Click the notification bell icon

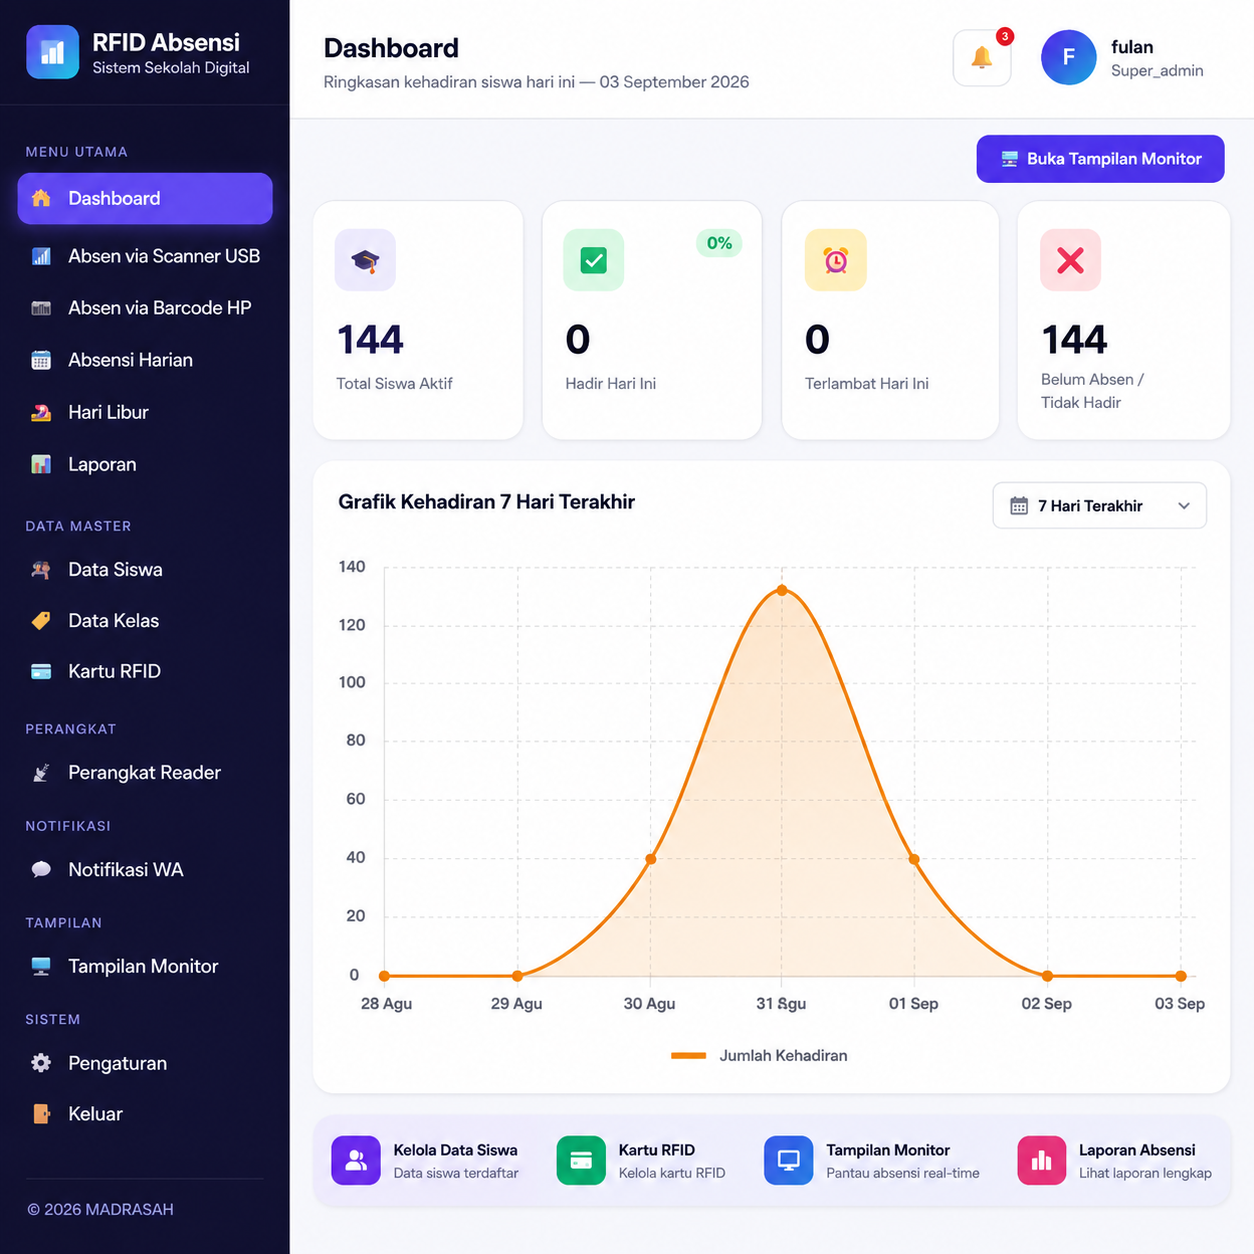click(982, 58)
